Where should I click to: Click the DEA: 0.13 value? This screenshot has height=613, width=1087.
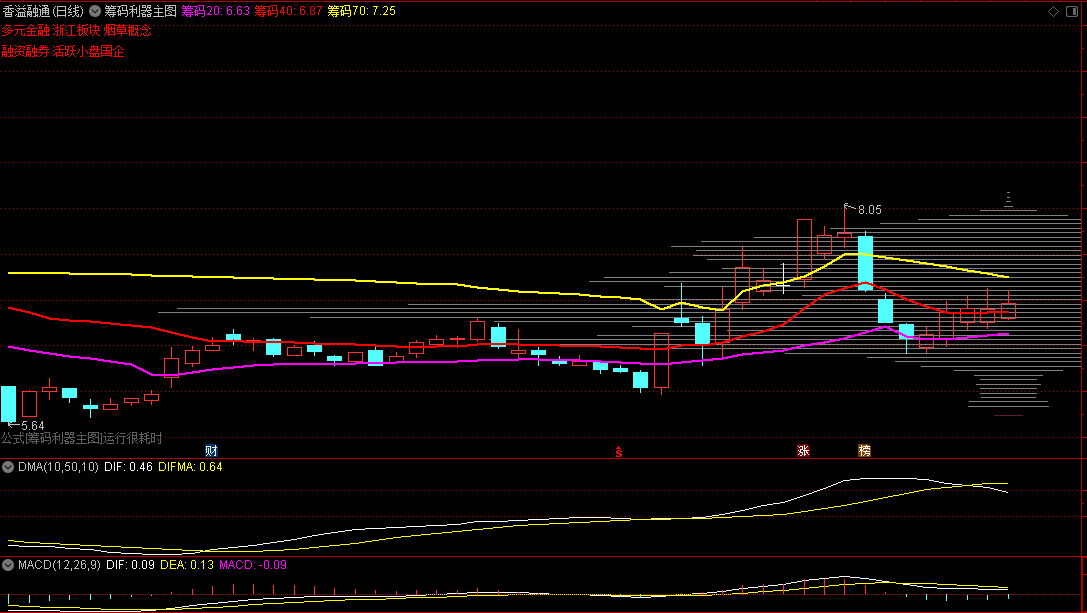[x=187, y=565]
